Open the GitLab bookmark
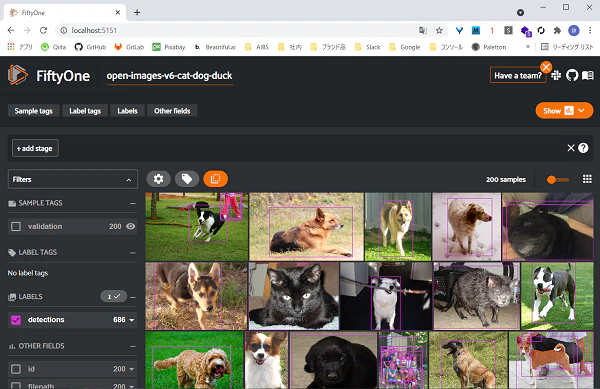Screen dimensions: 600x389 click(x=129, y=47)
